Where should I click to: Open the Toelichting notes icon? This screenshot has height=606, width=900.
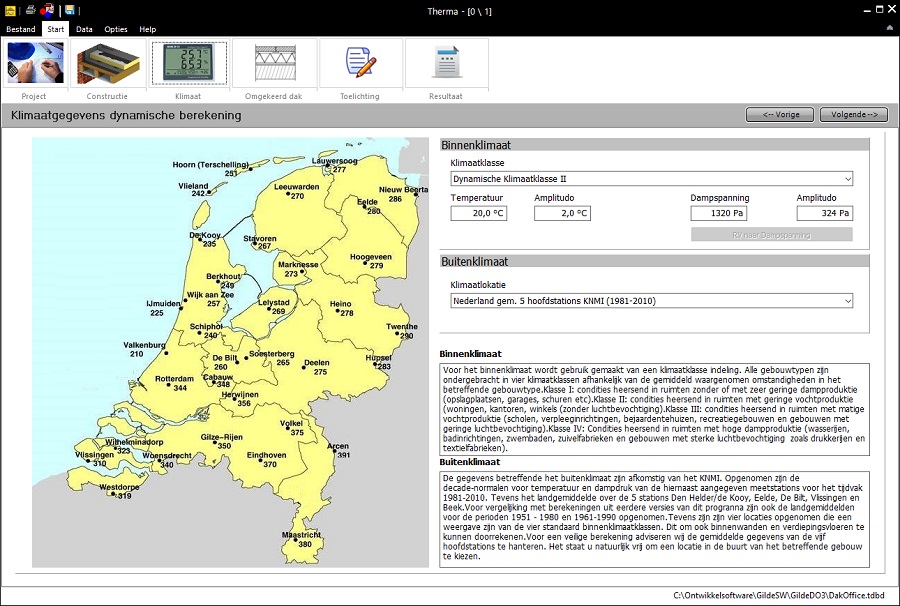[x=360, y=64]
